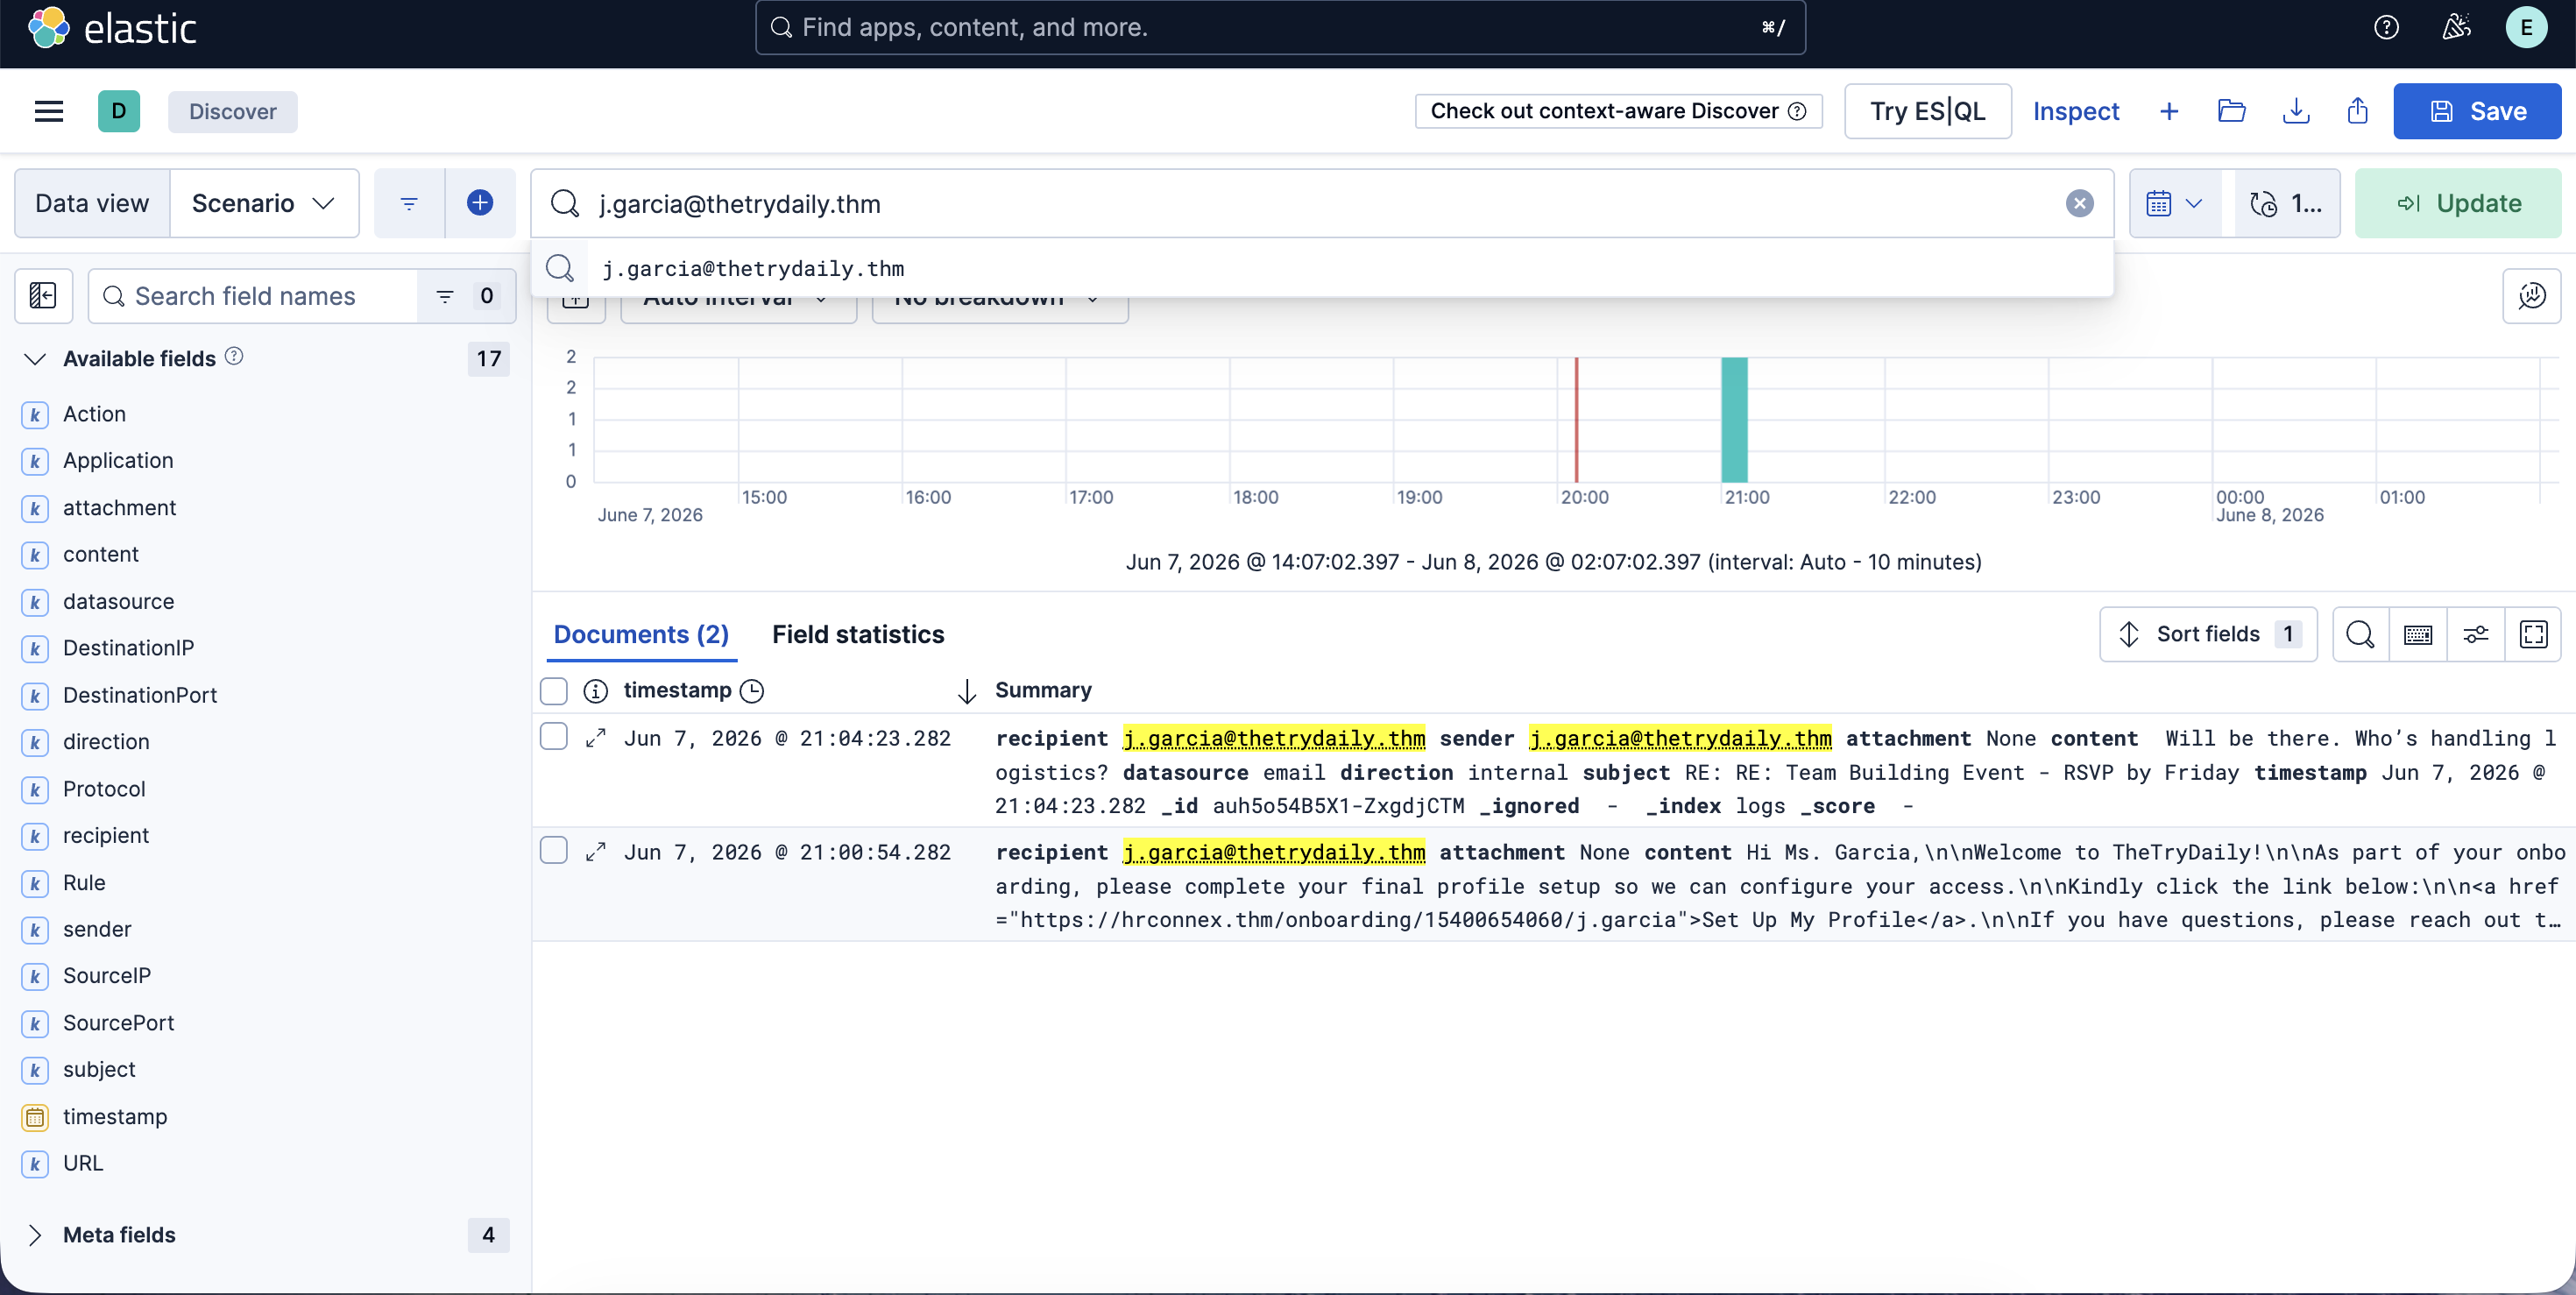Create a new Discover session with plus icon
Image resolution: width=2576 pixels, height=1295 pixels.
[x=2168, y=111]
